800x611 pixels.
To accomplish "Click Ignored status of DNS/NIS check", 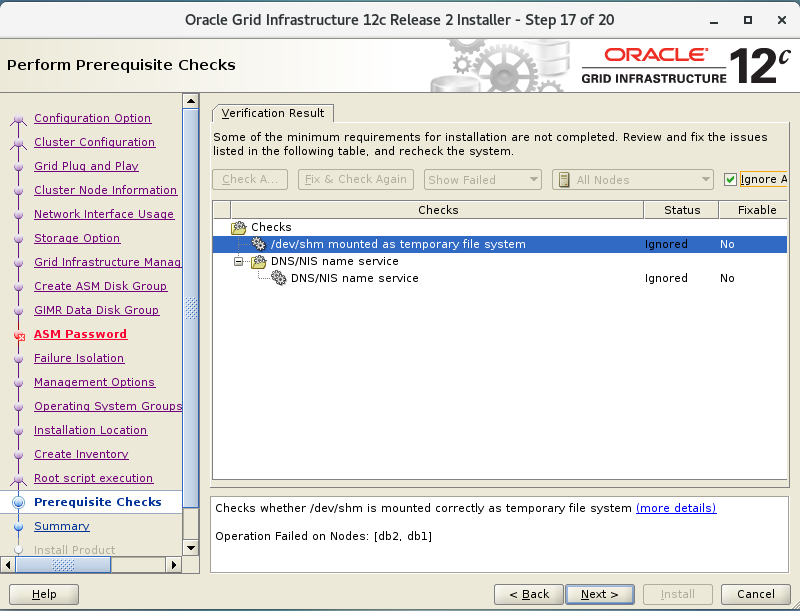I will coord(666,278).
